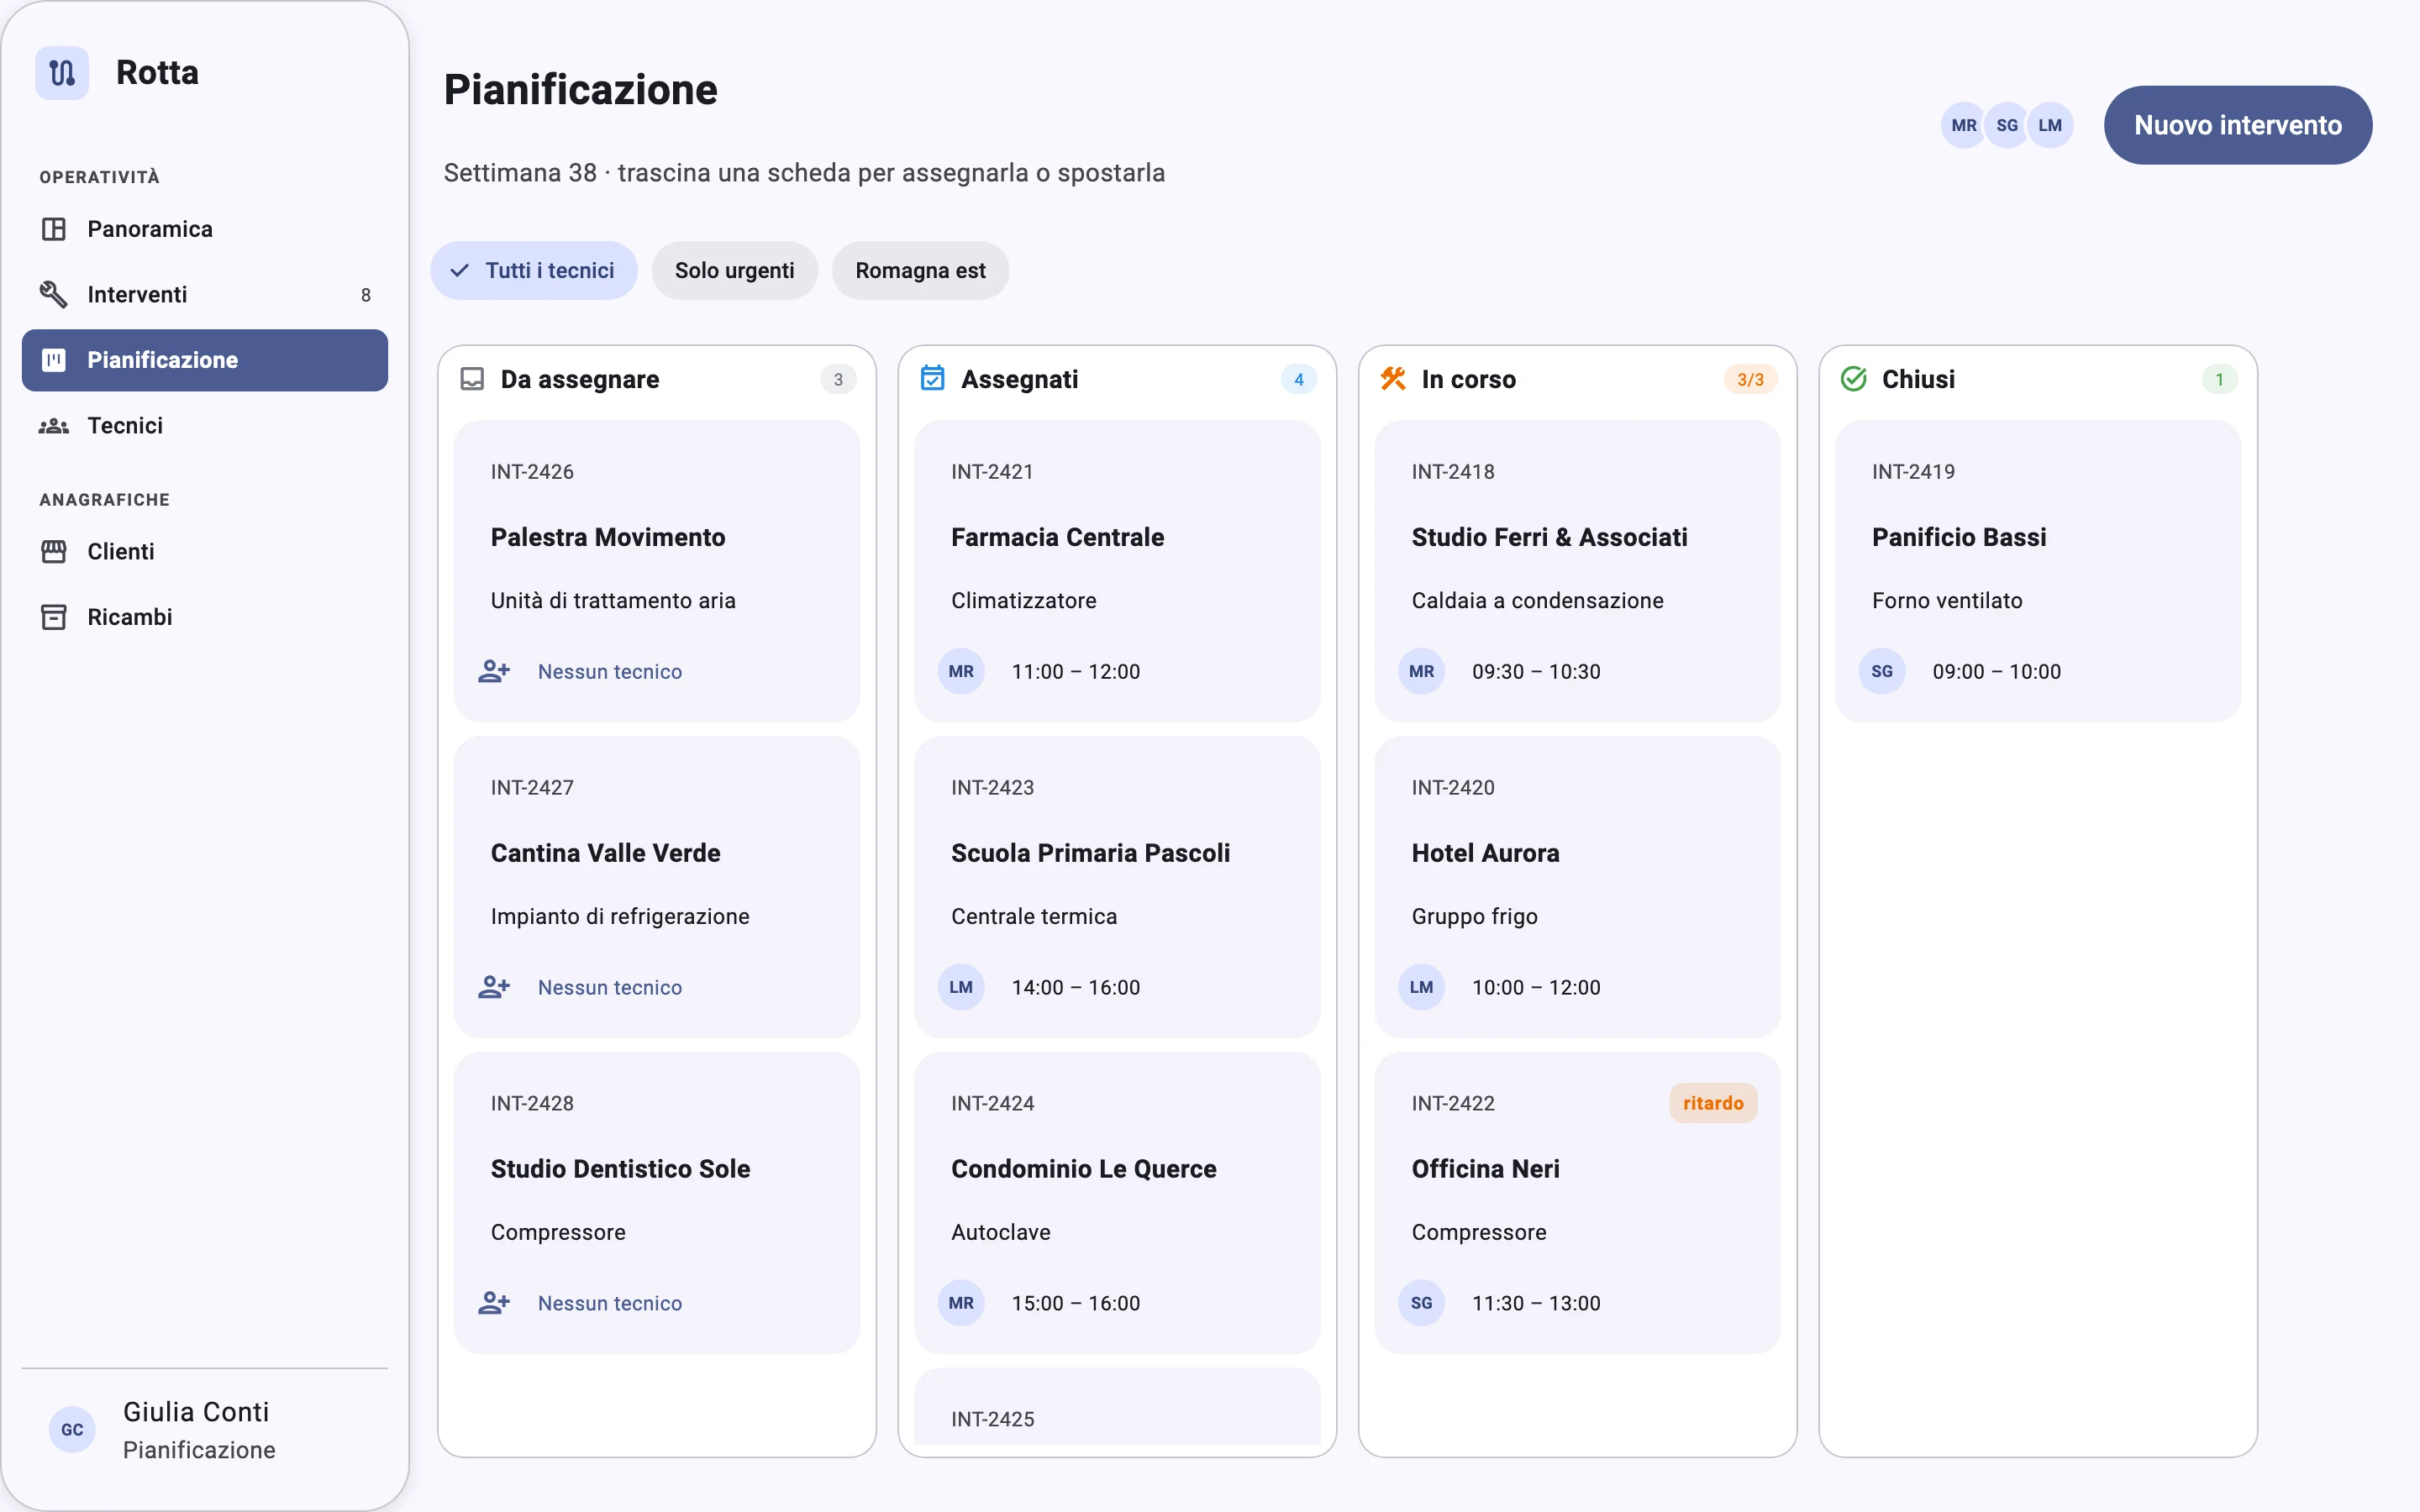Click the LM avatar in the page header
The image size is (2420, 1512).
coord(2050,126)
